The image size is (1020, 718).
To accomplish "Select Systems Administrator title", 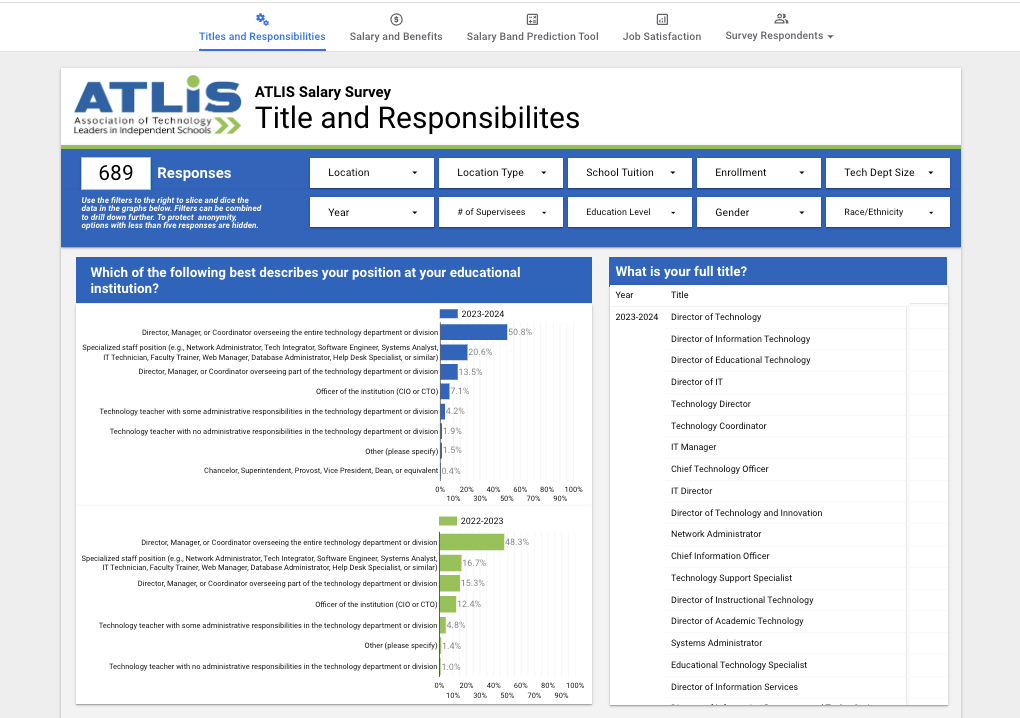I will (x=716, y=643).
